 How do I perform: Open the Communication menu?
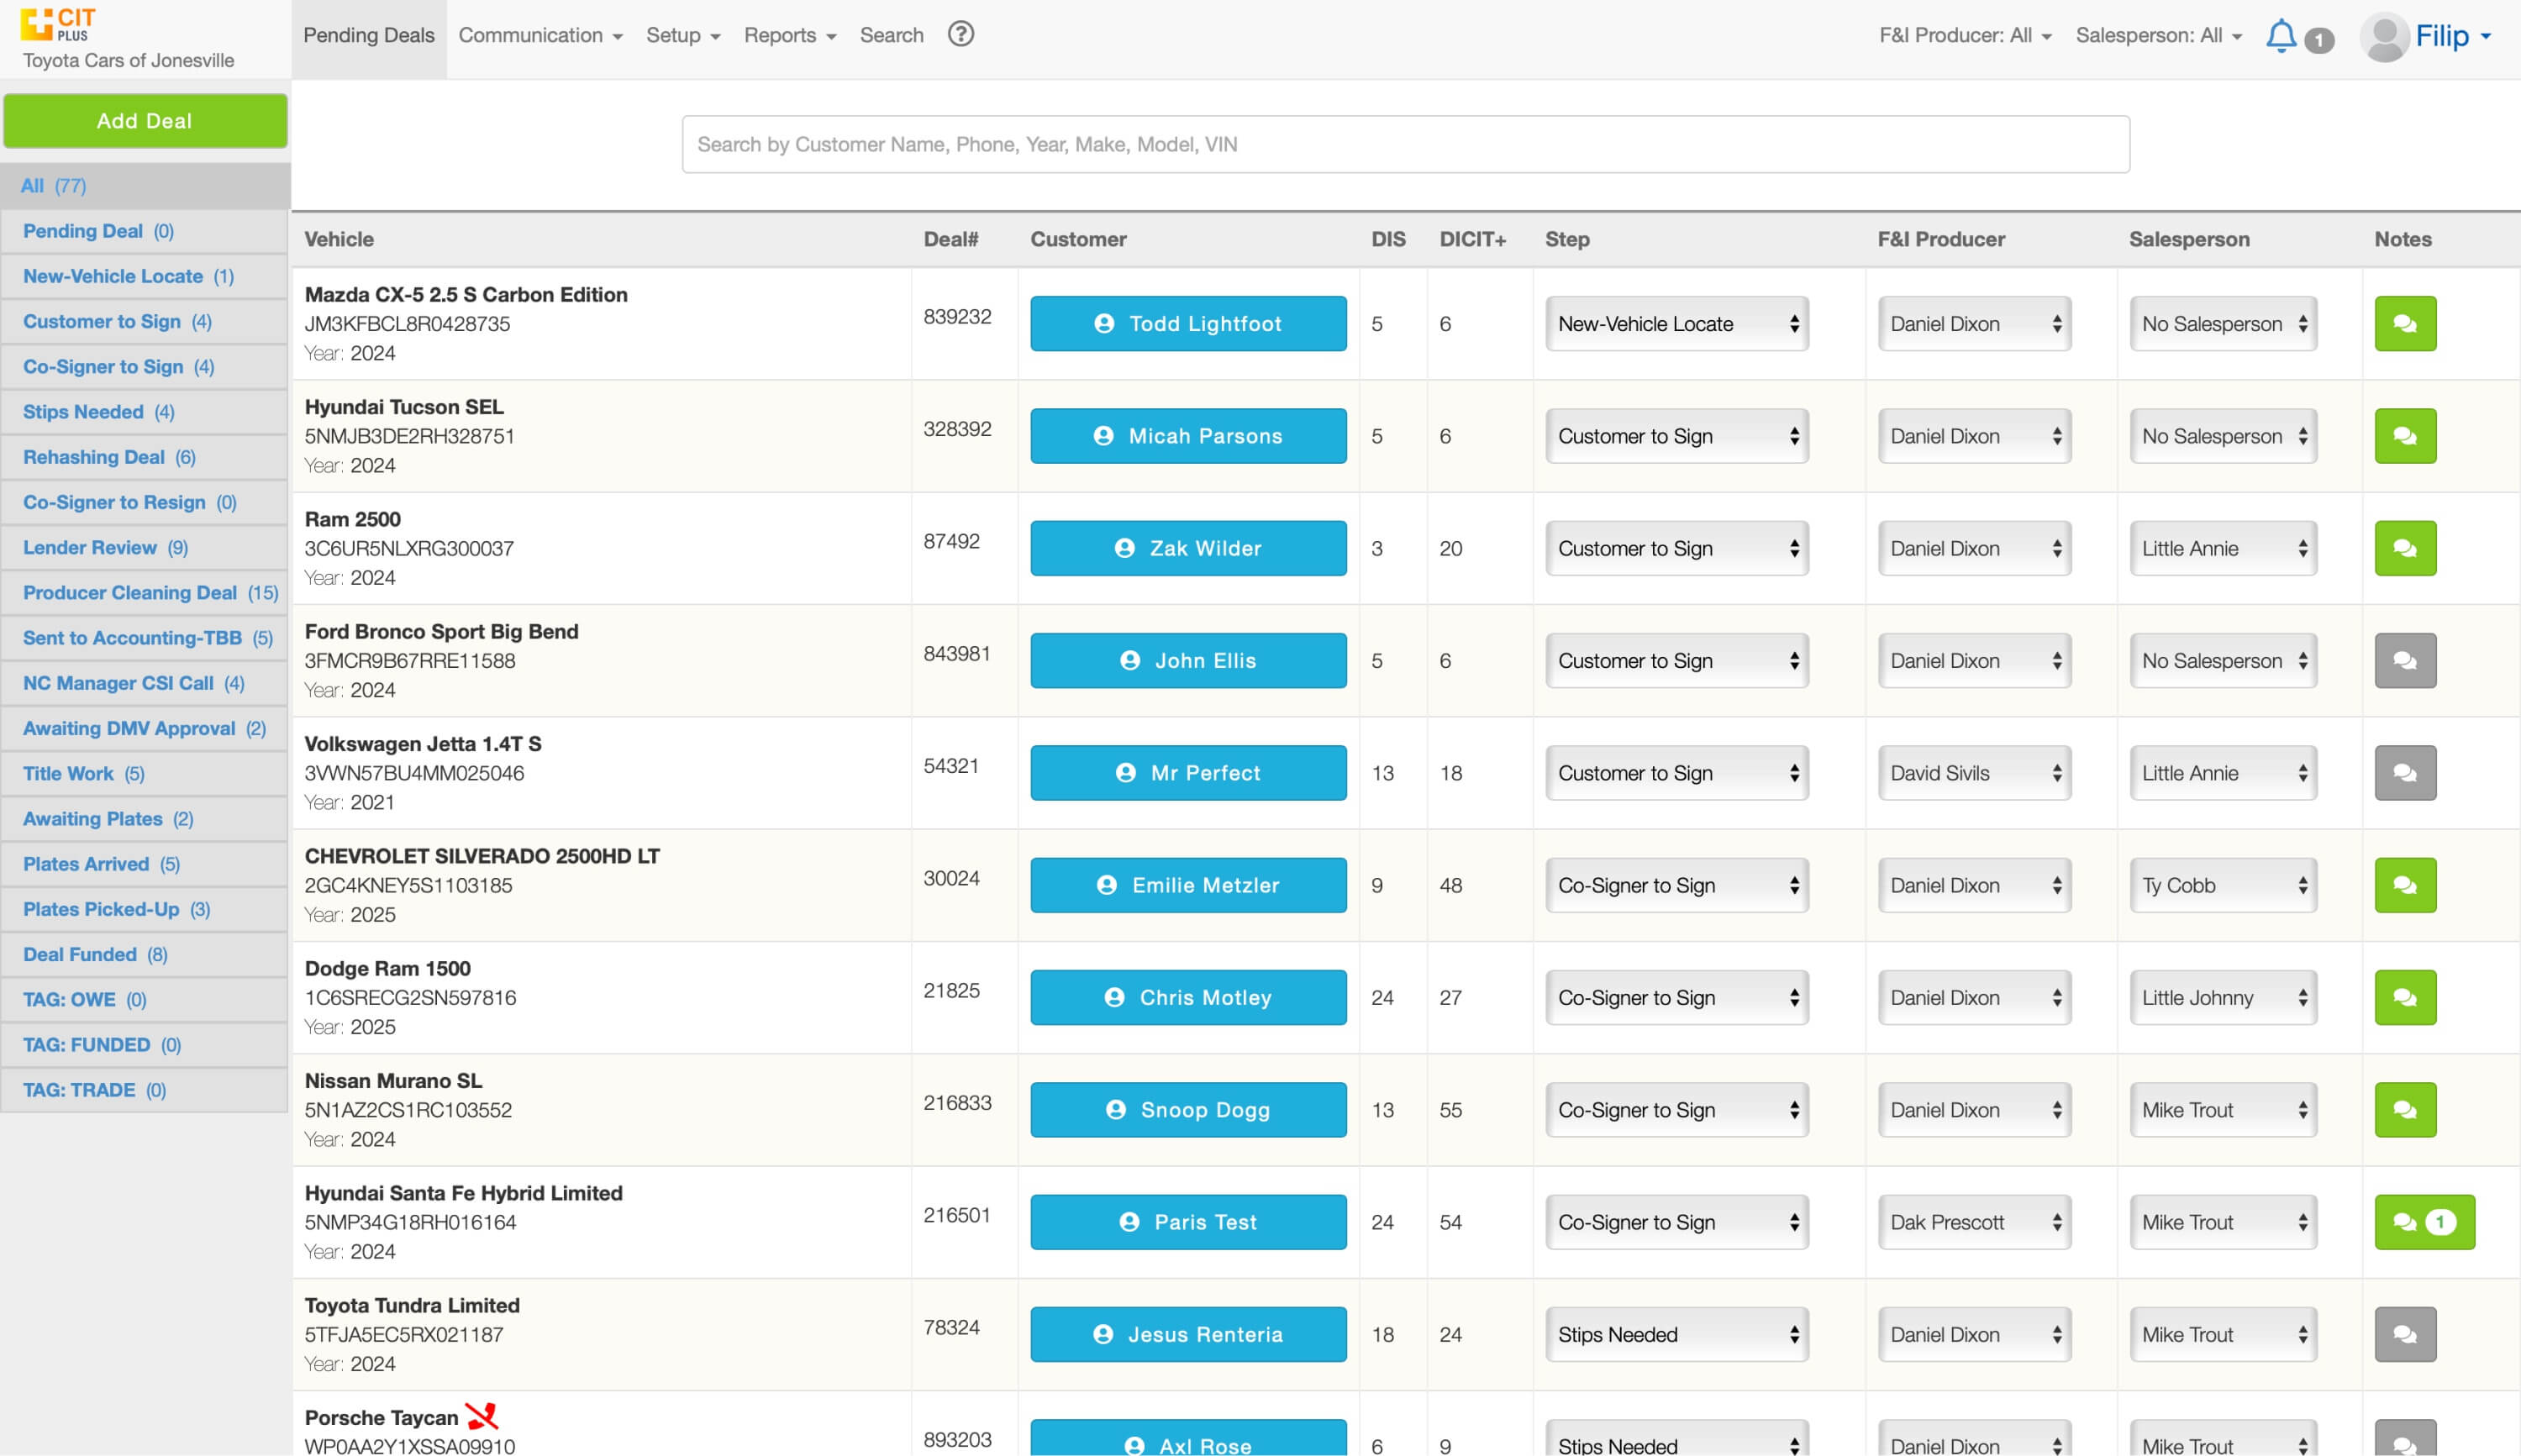540,36
